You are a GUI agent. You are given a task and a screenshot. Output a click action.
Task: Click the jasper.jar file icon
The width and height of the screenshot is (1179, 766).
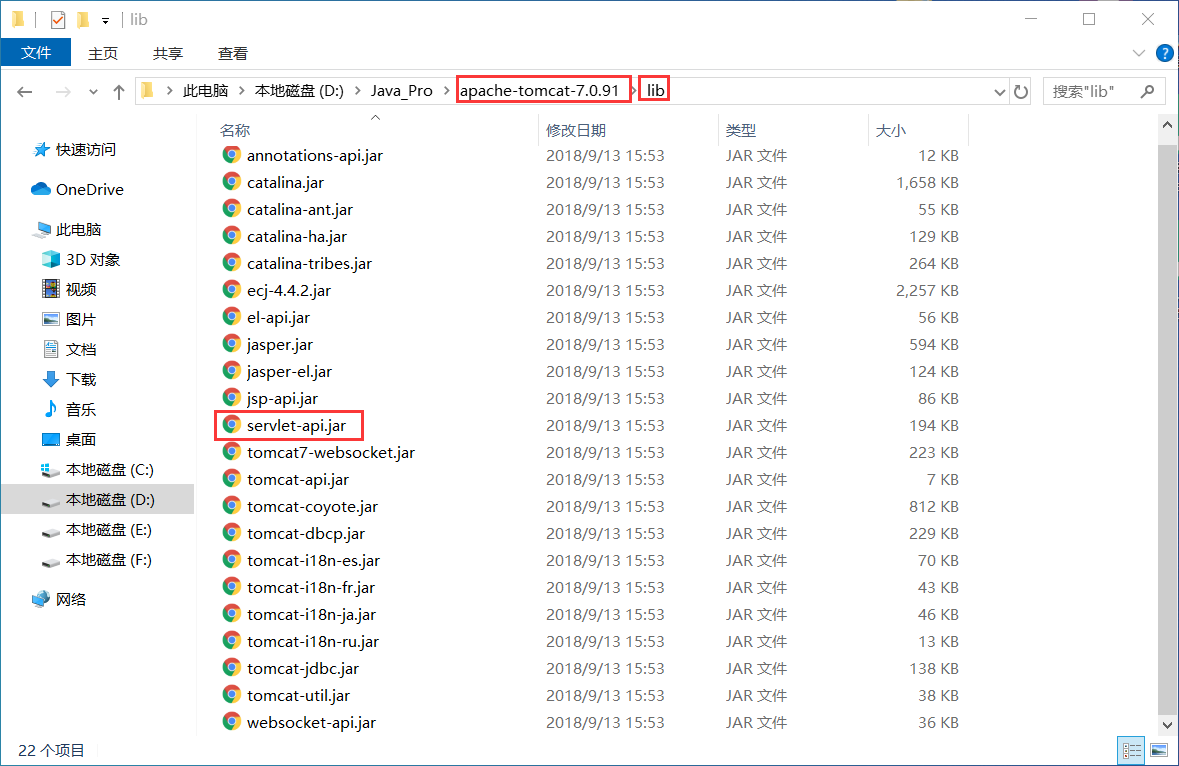[x=232, y=344]
